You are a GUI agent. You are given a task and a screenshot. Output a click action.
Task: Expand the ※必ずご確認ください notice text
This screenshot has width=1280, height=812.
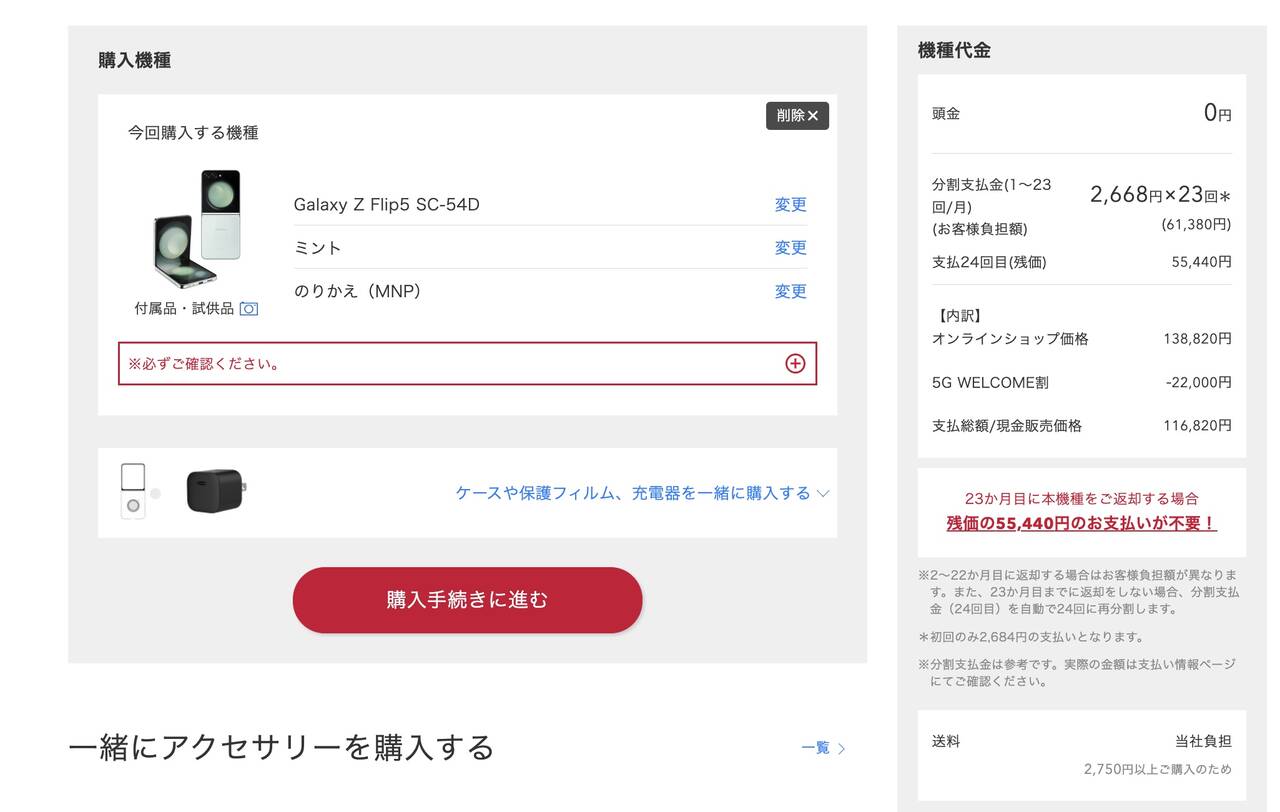click(x=205, y=364)
